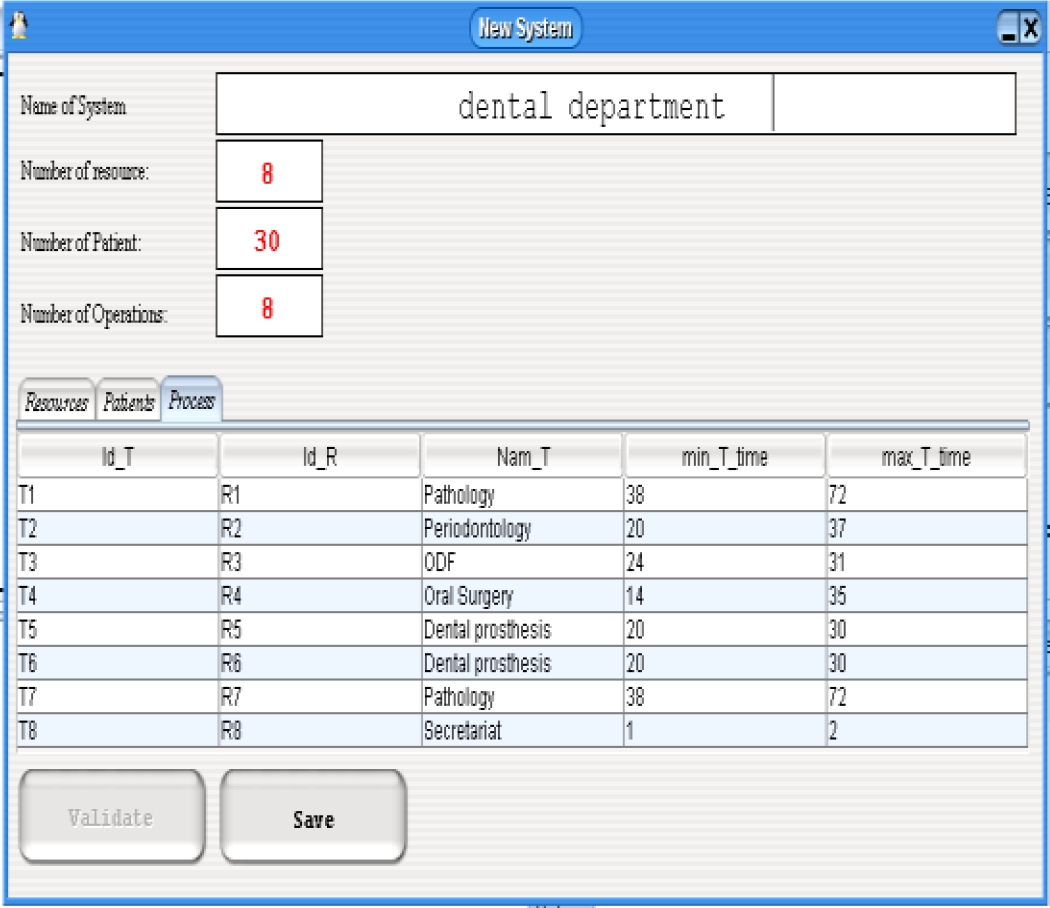The image size is (1050, 908).
Task: Select the Process tab
Action: pyautogui.click(x=192, y=401)
